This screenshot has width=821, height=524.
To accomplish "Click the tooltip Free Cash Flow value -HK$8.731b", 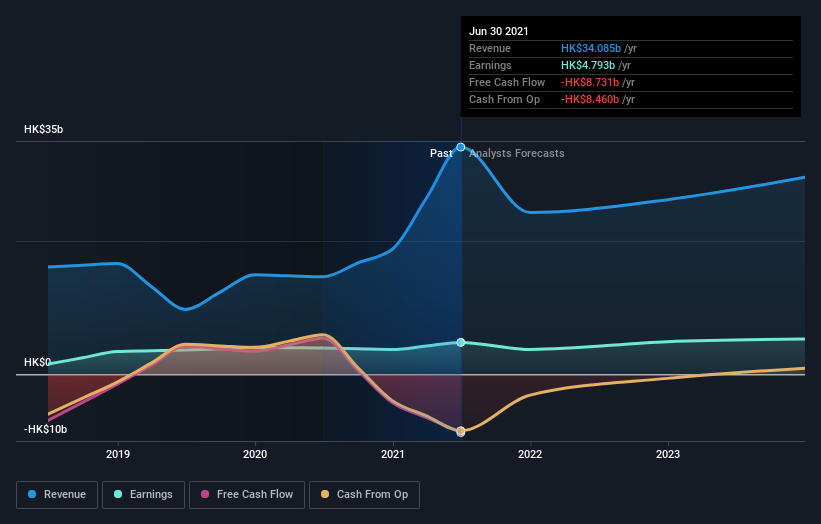I will pyautogui.click(x=590, y=82).
